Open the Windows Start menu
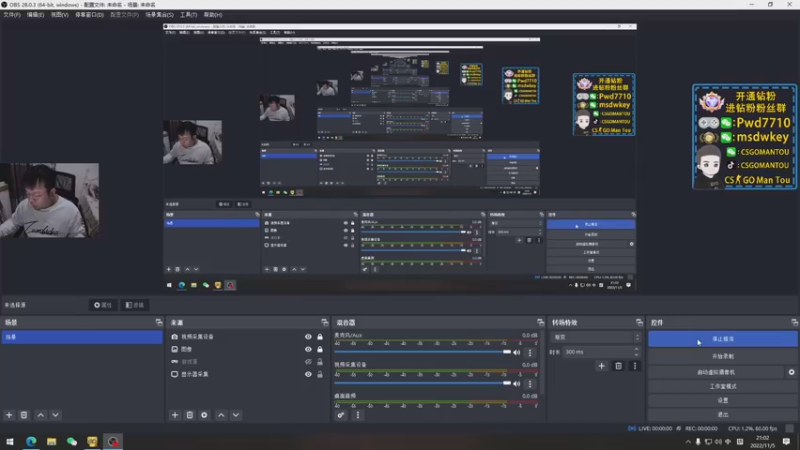This screenshot has height=450, width=800. pos(10,441)
